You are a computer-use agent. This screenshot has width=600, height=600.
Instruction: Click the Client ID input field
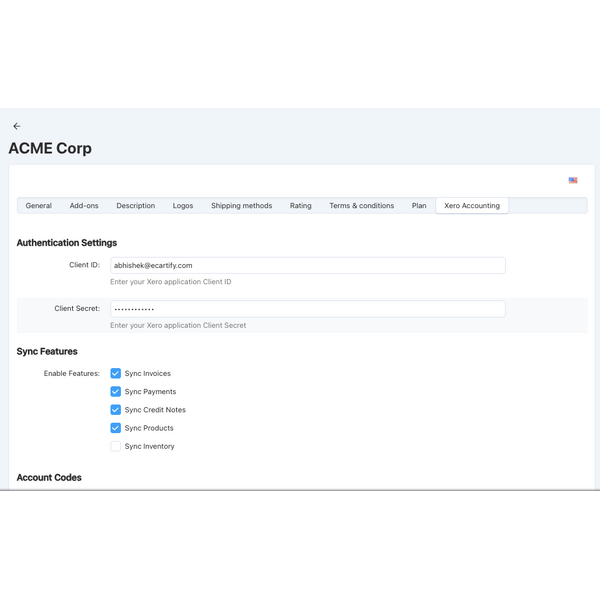pyautogui.click(x=307, y=265)
